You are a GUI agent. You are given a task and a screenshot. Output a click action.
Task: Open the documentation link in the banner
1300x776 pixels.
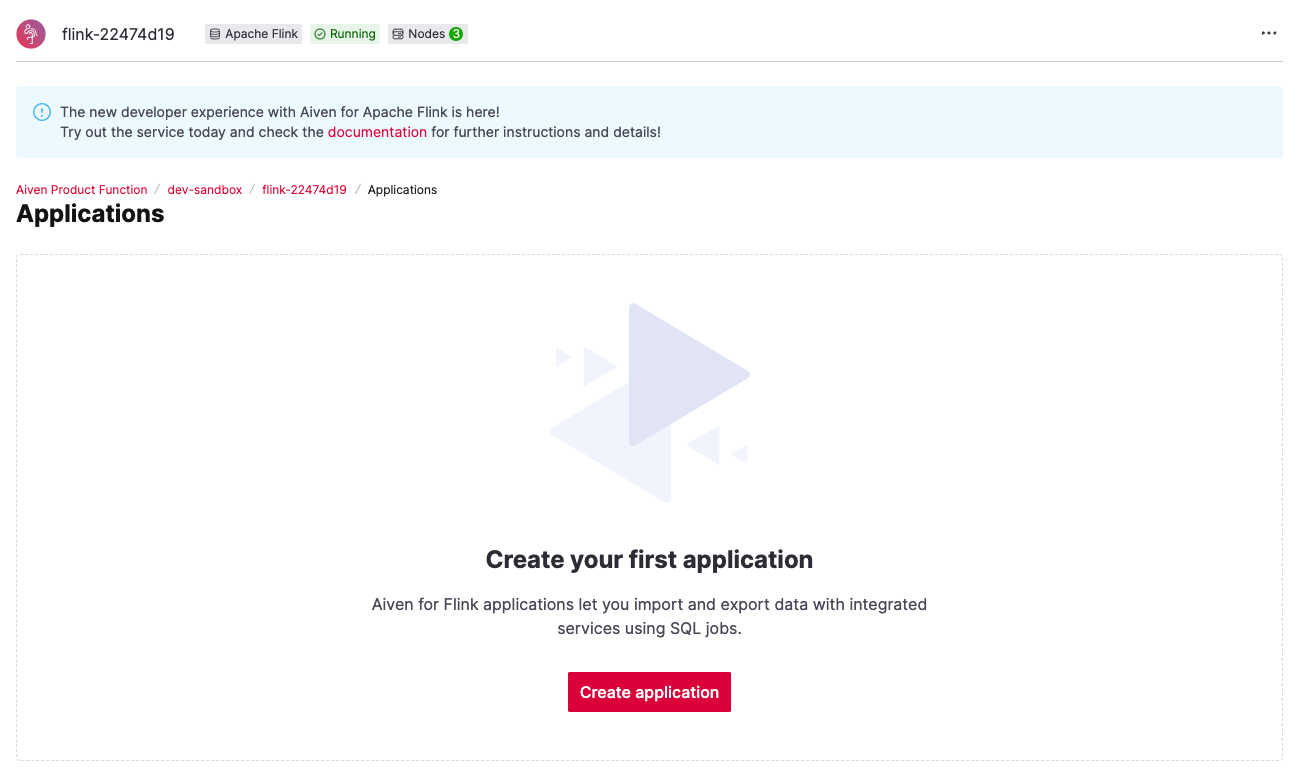(x=377, y=131)
